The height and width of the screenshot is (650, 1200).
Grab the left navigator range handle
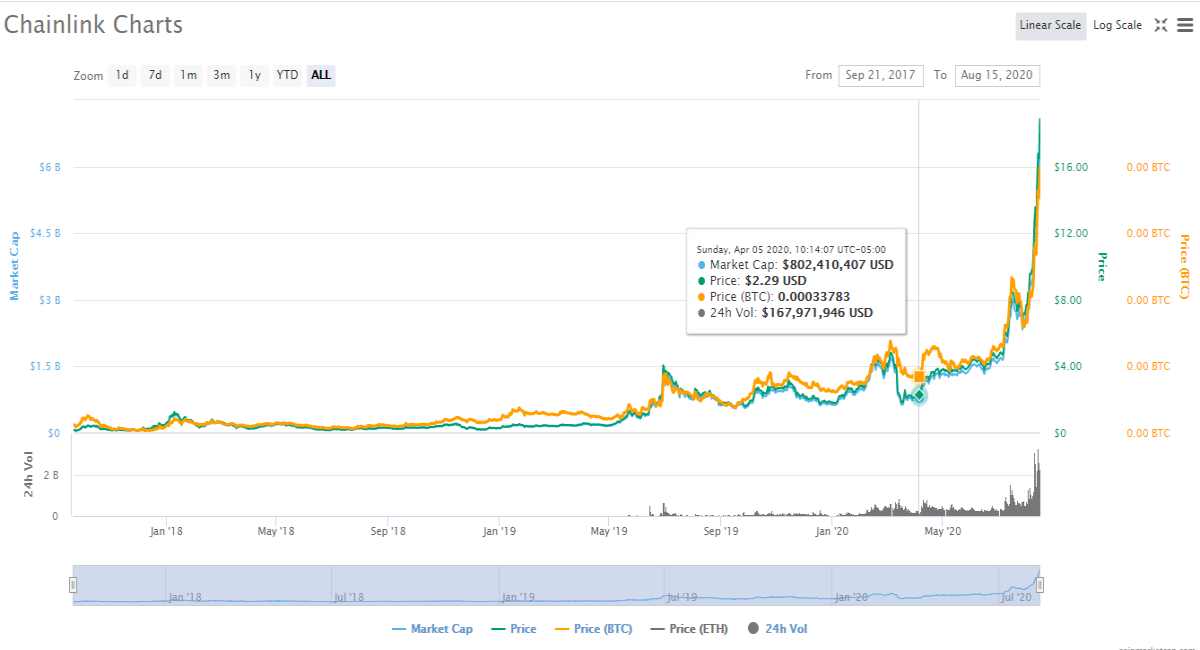pos(73,585)
